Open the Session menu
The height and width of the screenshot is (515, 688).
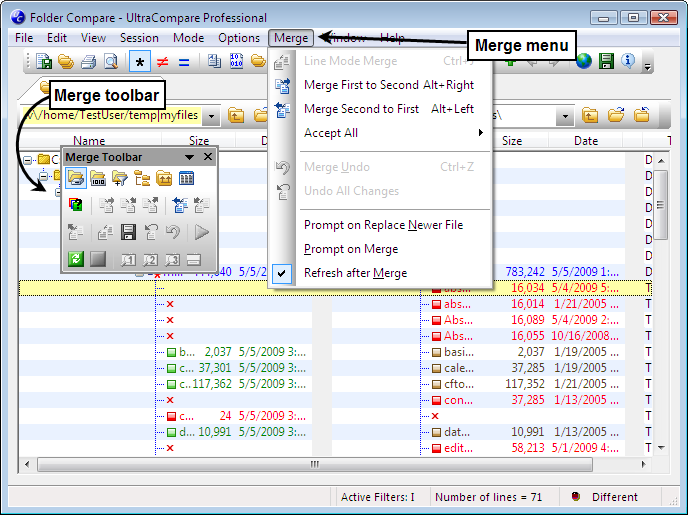pyautogui.click(x=139, y=38)
